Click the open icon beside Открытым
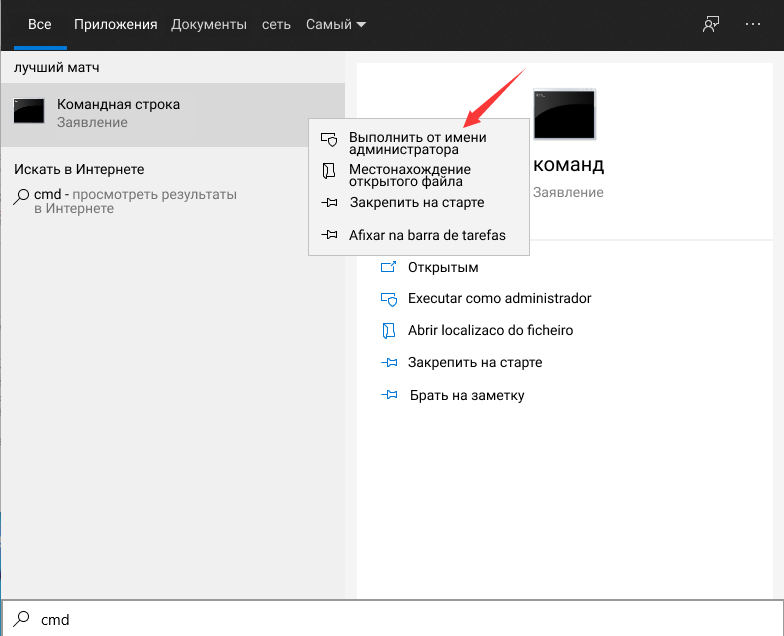Viewport: 784px width, 636px height. (388, 267)
